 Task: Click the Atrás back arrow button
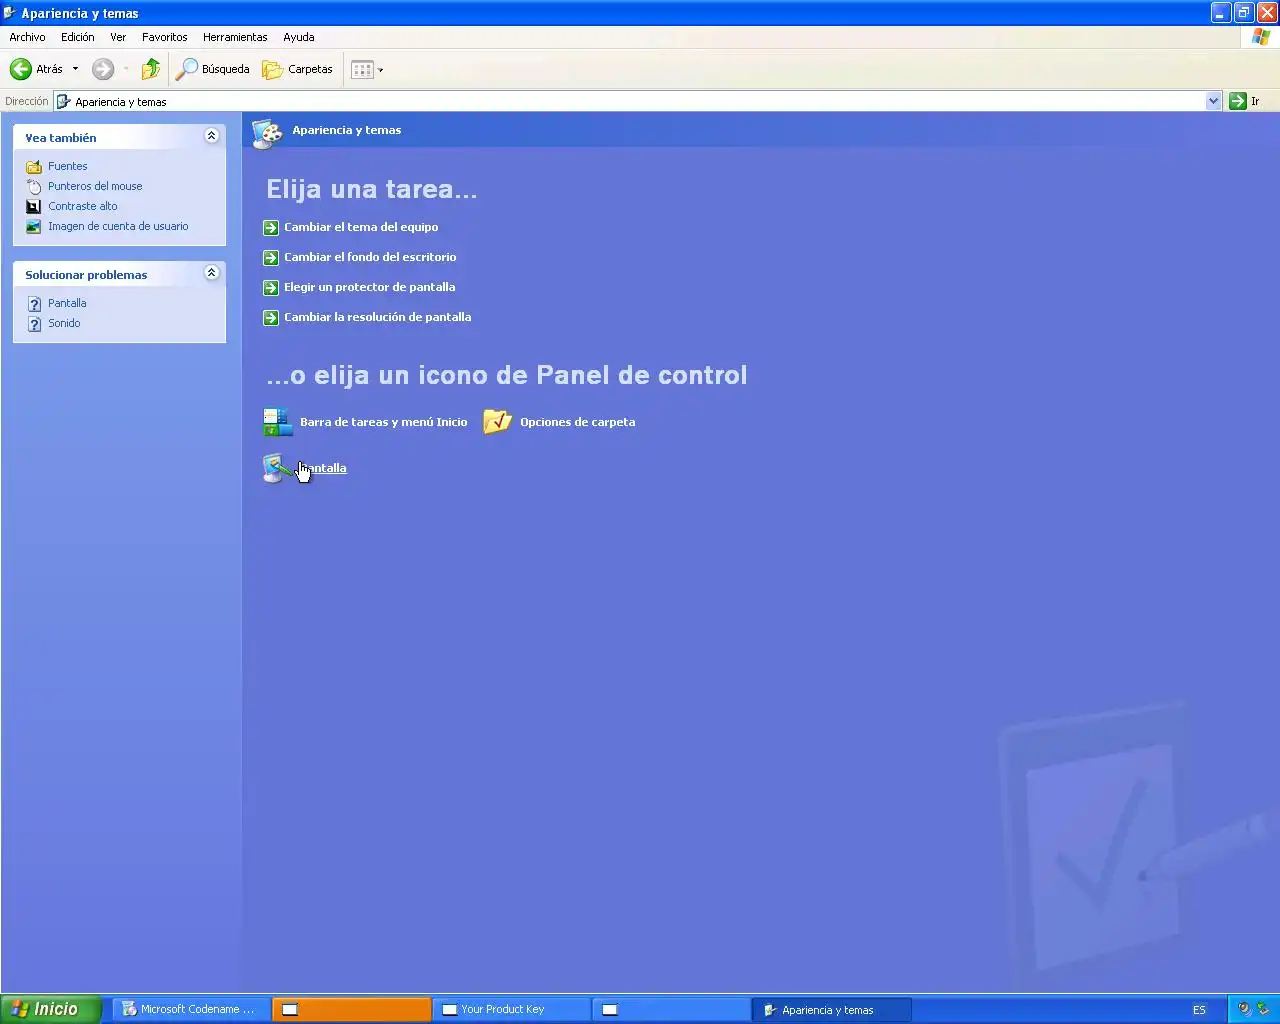point(36,69)
